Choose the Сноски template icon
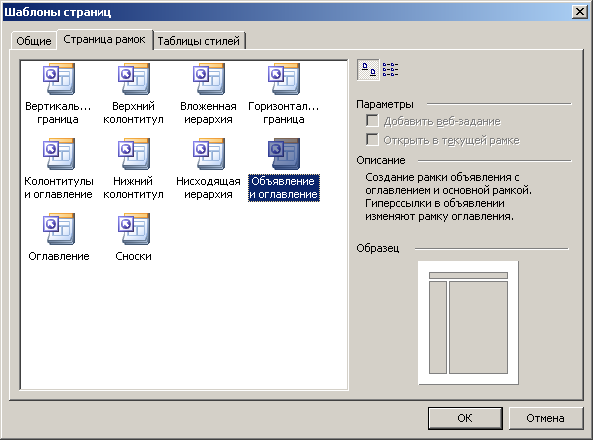The height and width of the screenshot is (440, 593). click(134, 229)
